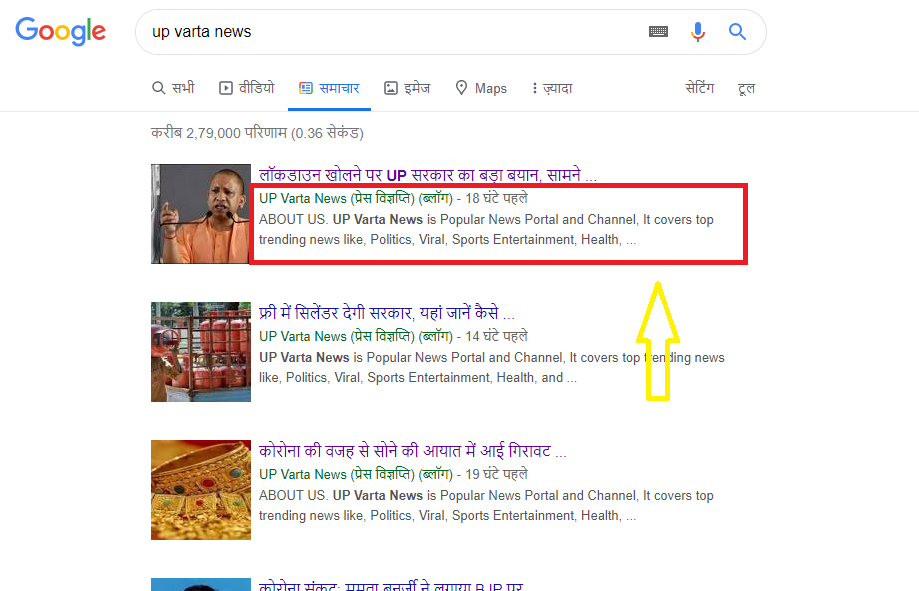Viewport: 919px width, 591px height.
Task: Switch to the वीडियो tab
Action: click(247, 88)
